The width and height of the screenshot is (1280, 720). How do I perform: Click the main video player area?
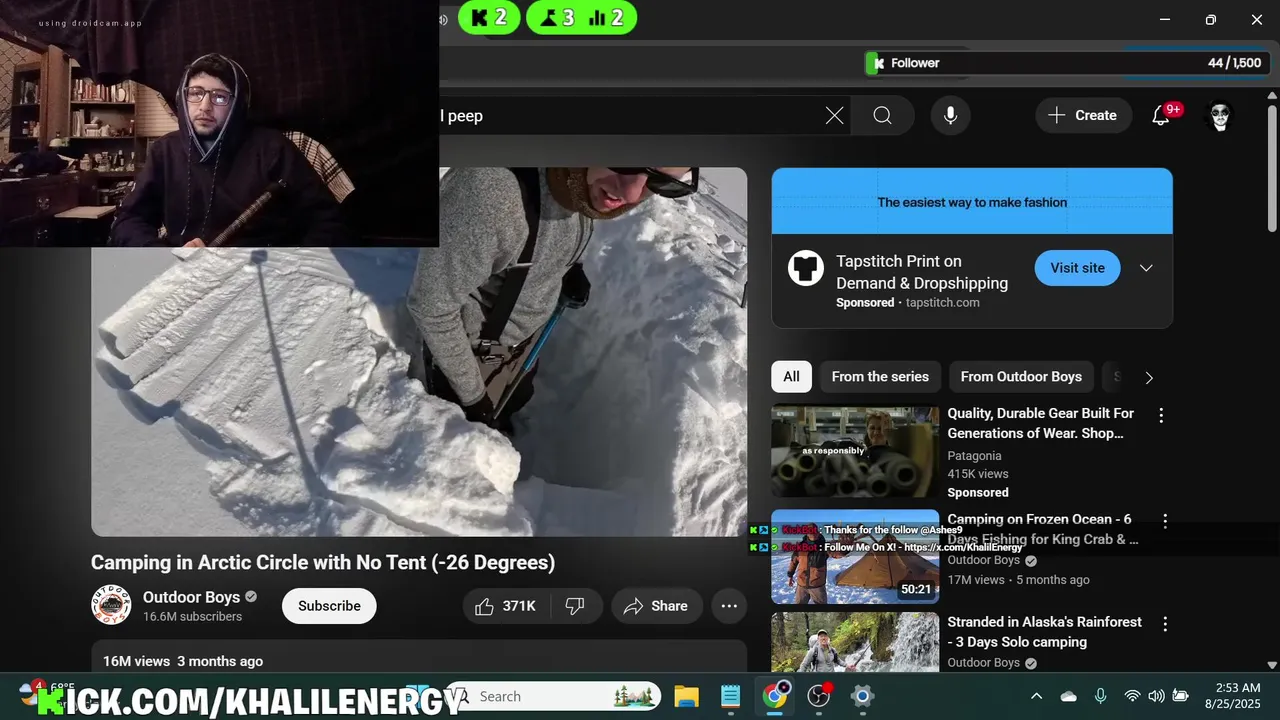pyautogui.click(x=419, y=352)
